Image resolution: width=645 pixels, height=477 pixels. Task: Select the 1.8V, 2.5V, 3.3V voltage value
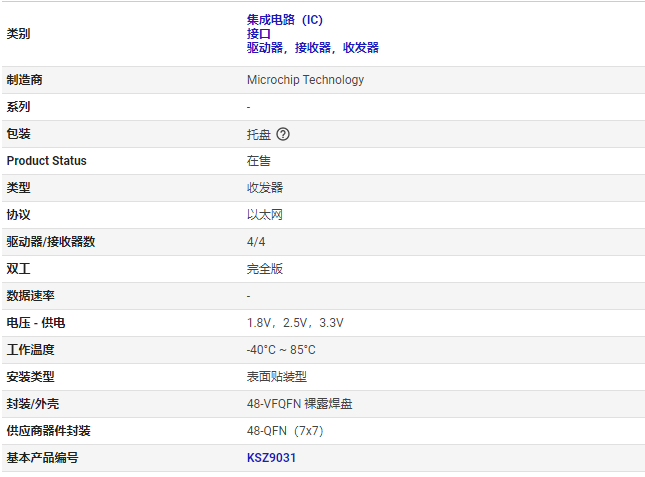(295, 323)
